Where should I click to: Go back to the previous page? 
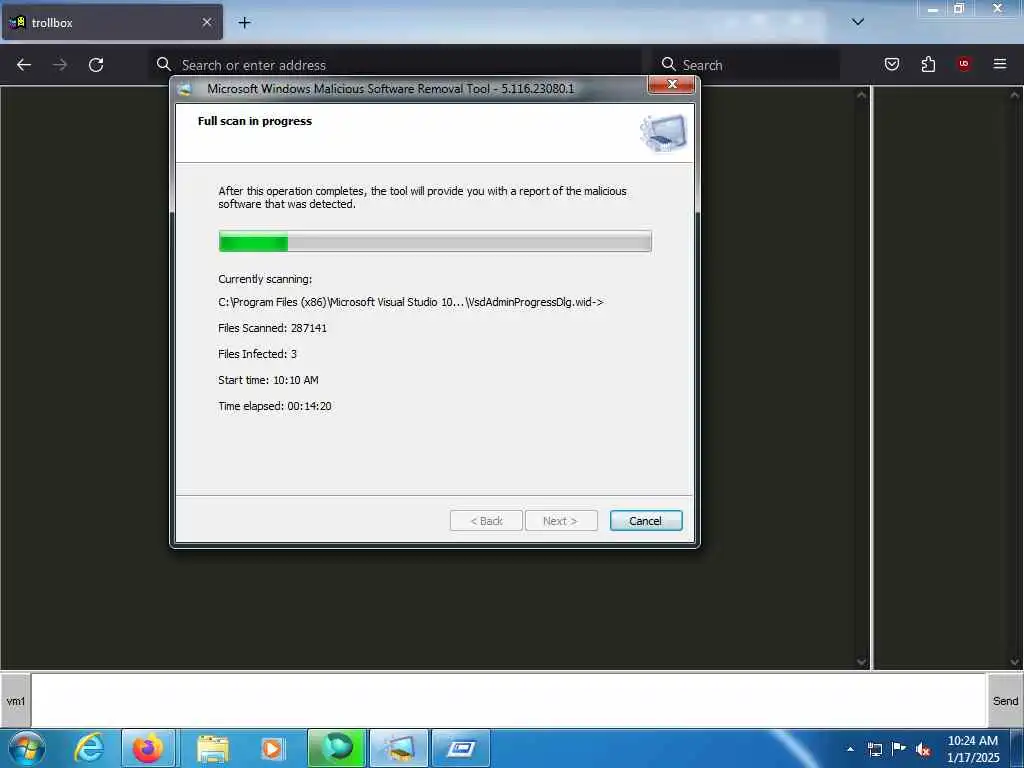24,65
